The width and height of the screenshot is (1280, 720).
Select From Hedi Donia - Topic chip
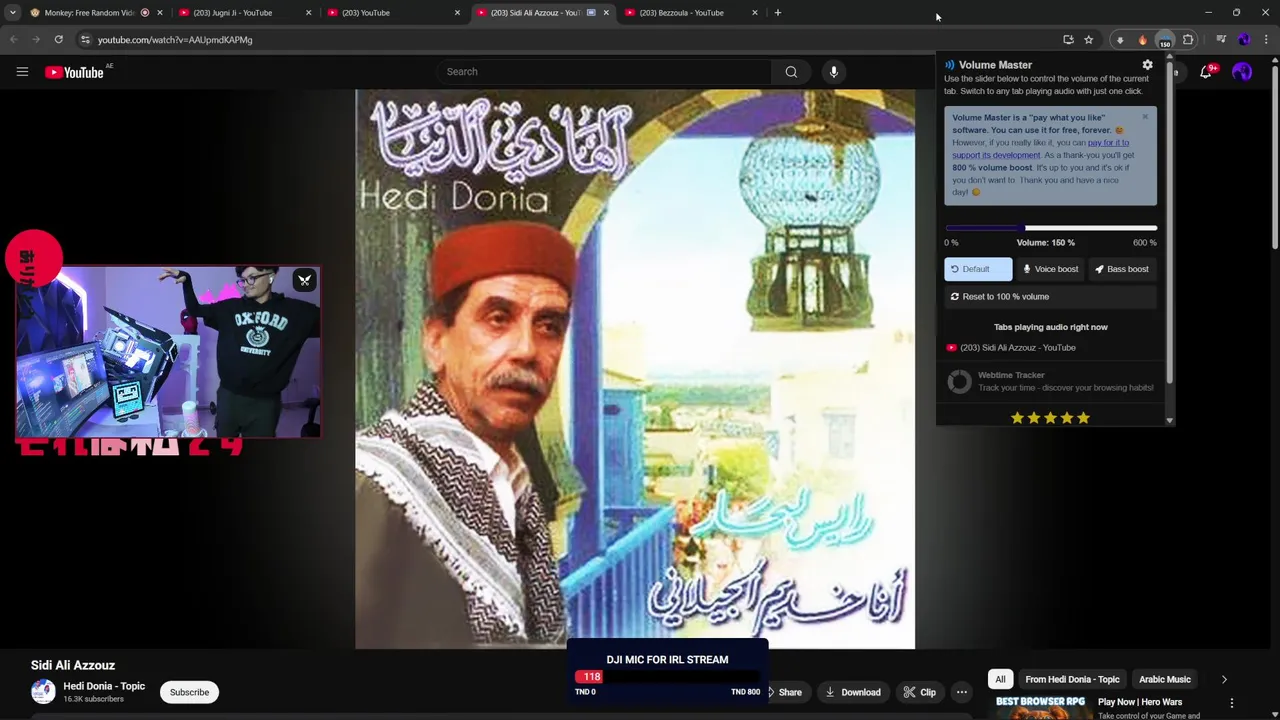pyautogui.click(x=1072, y=680)
